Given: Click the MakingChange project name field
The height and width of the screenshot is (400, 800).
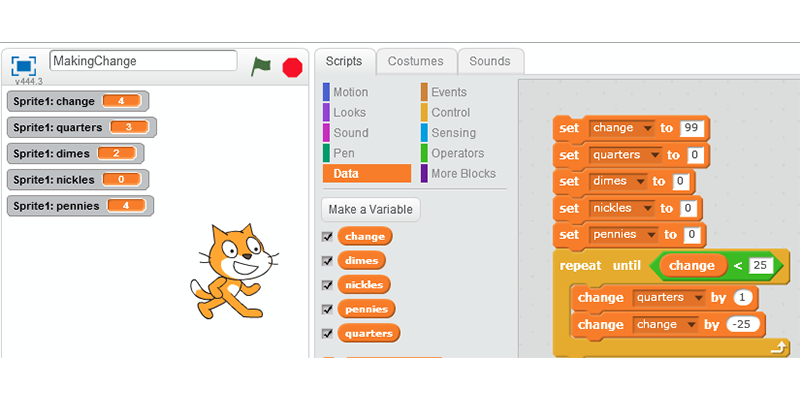Looking at the screenshot, I should [x=143, y=61].
